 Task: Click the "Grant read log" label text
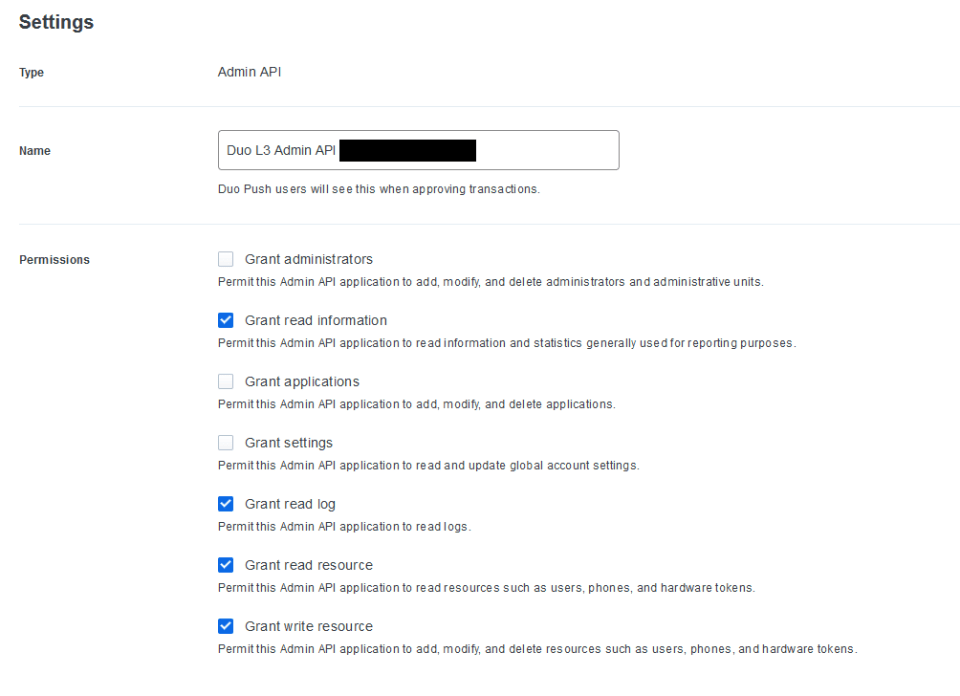[x=290, y=504]
